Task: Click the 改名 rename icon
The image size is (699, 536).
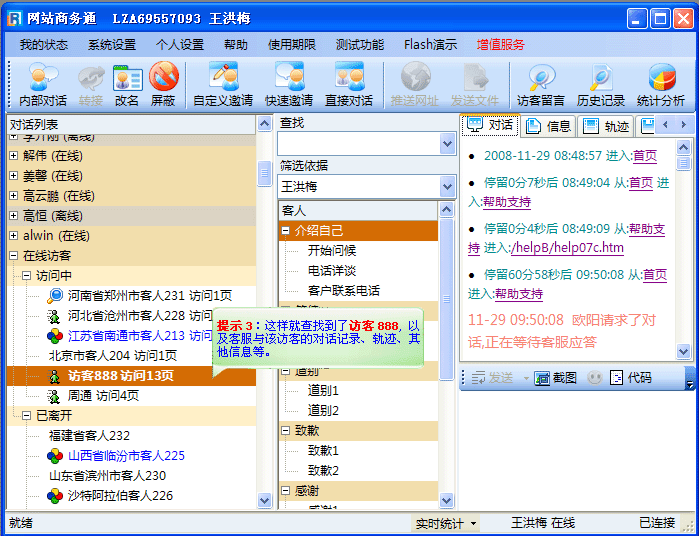Action: [127, 84]
